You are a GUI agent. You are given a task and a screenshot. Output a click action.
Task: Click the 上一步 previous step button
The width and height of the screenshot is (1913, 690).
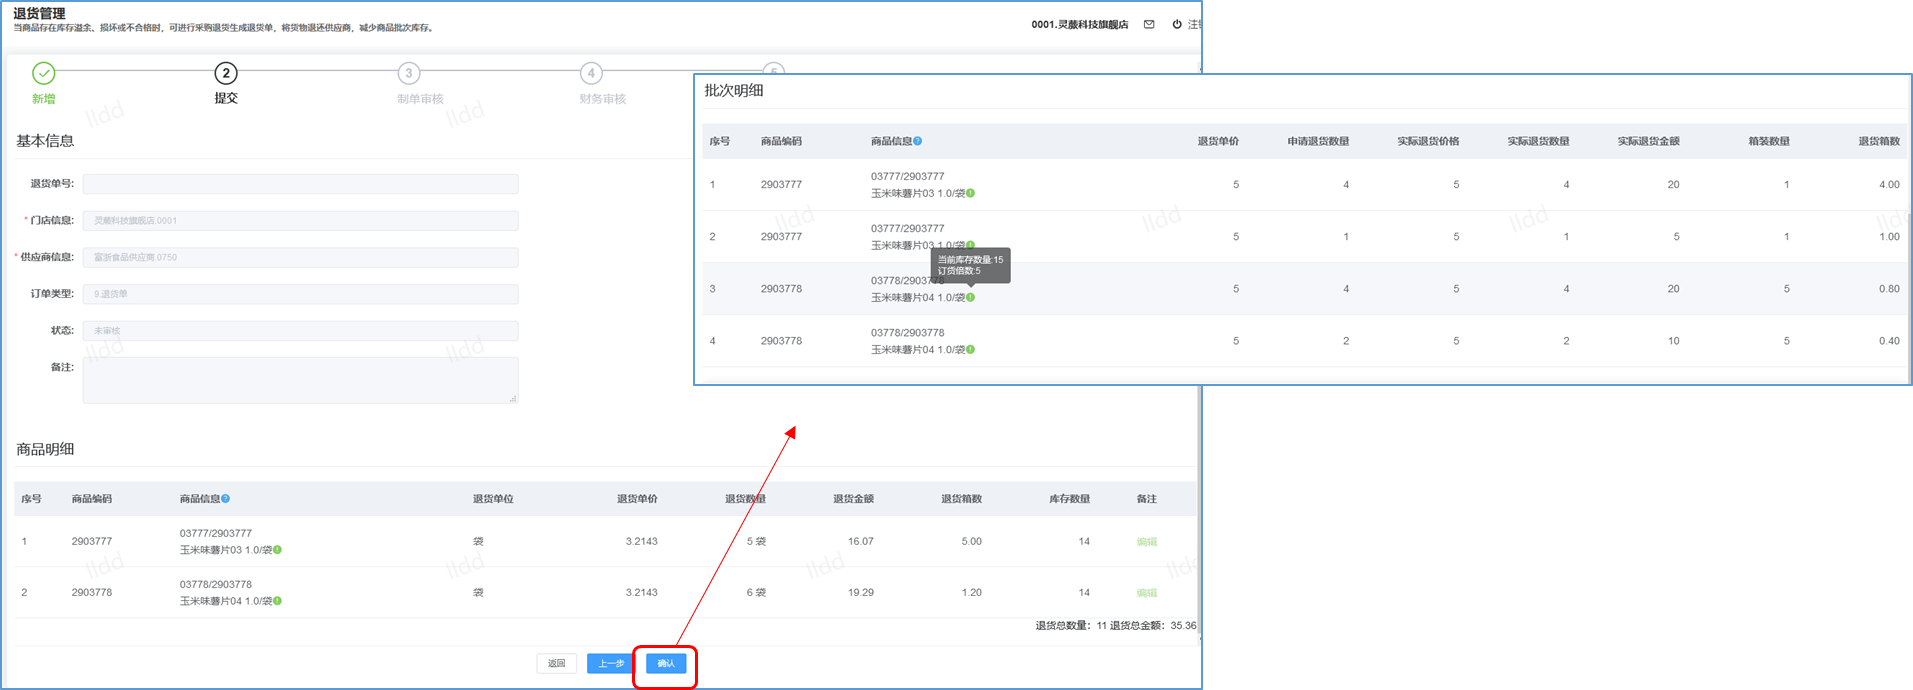[x=610, y=663]
